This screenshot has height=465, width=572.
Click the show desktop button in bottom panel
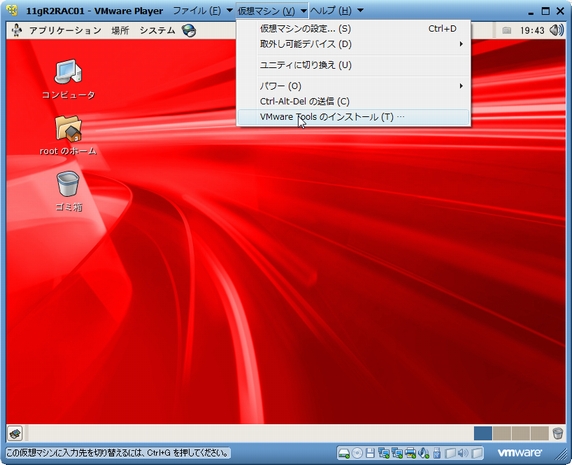15,433
